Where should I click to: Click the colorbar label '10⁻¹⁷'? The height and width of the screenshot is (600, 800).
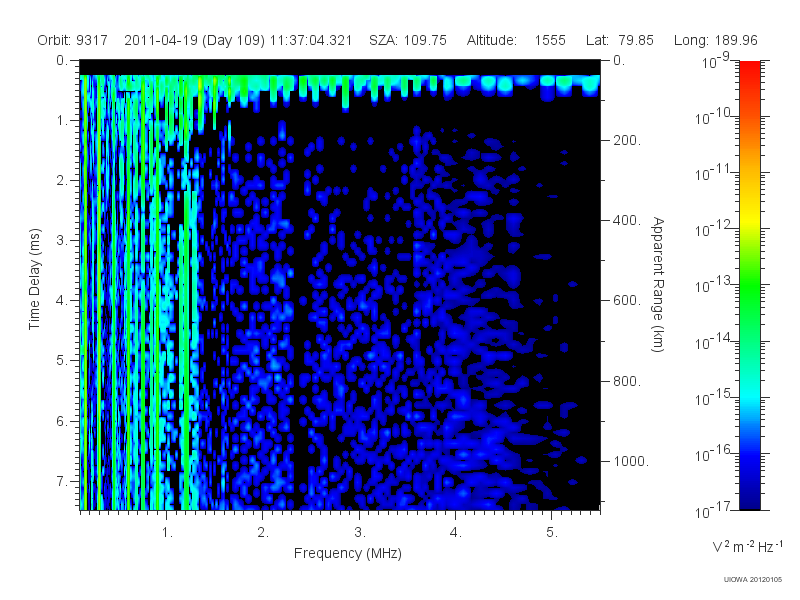tap(712, 510)
